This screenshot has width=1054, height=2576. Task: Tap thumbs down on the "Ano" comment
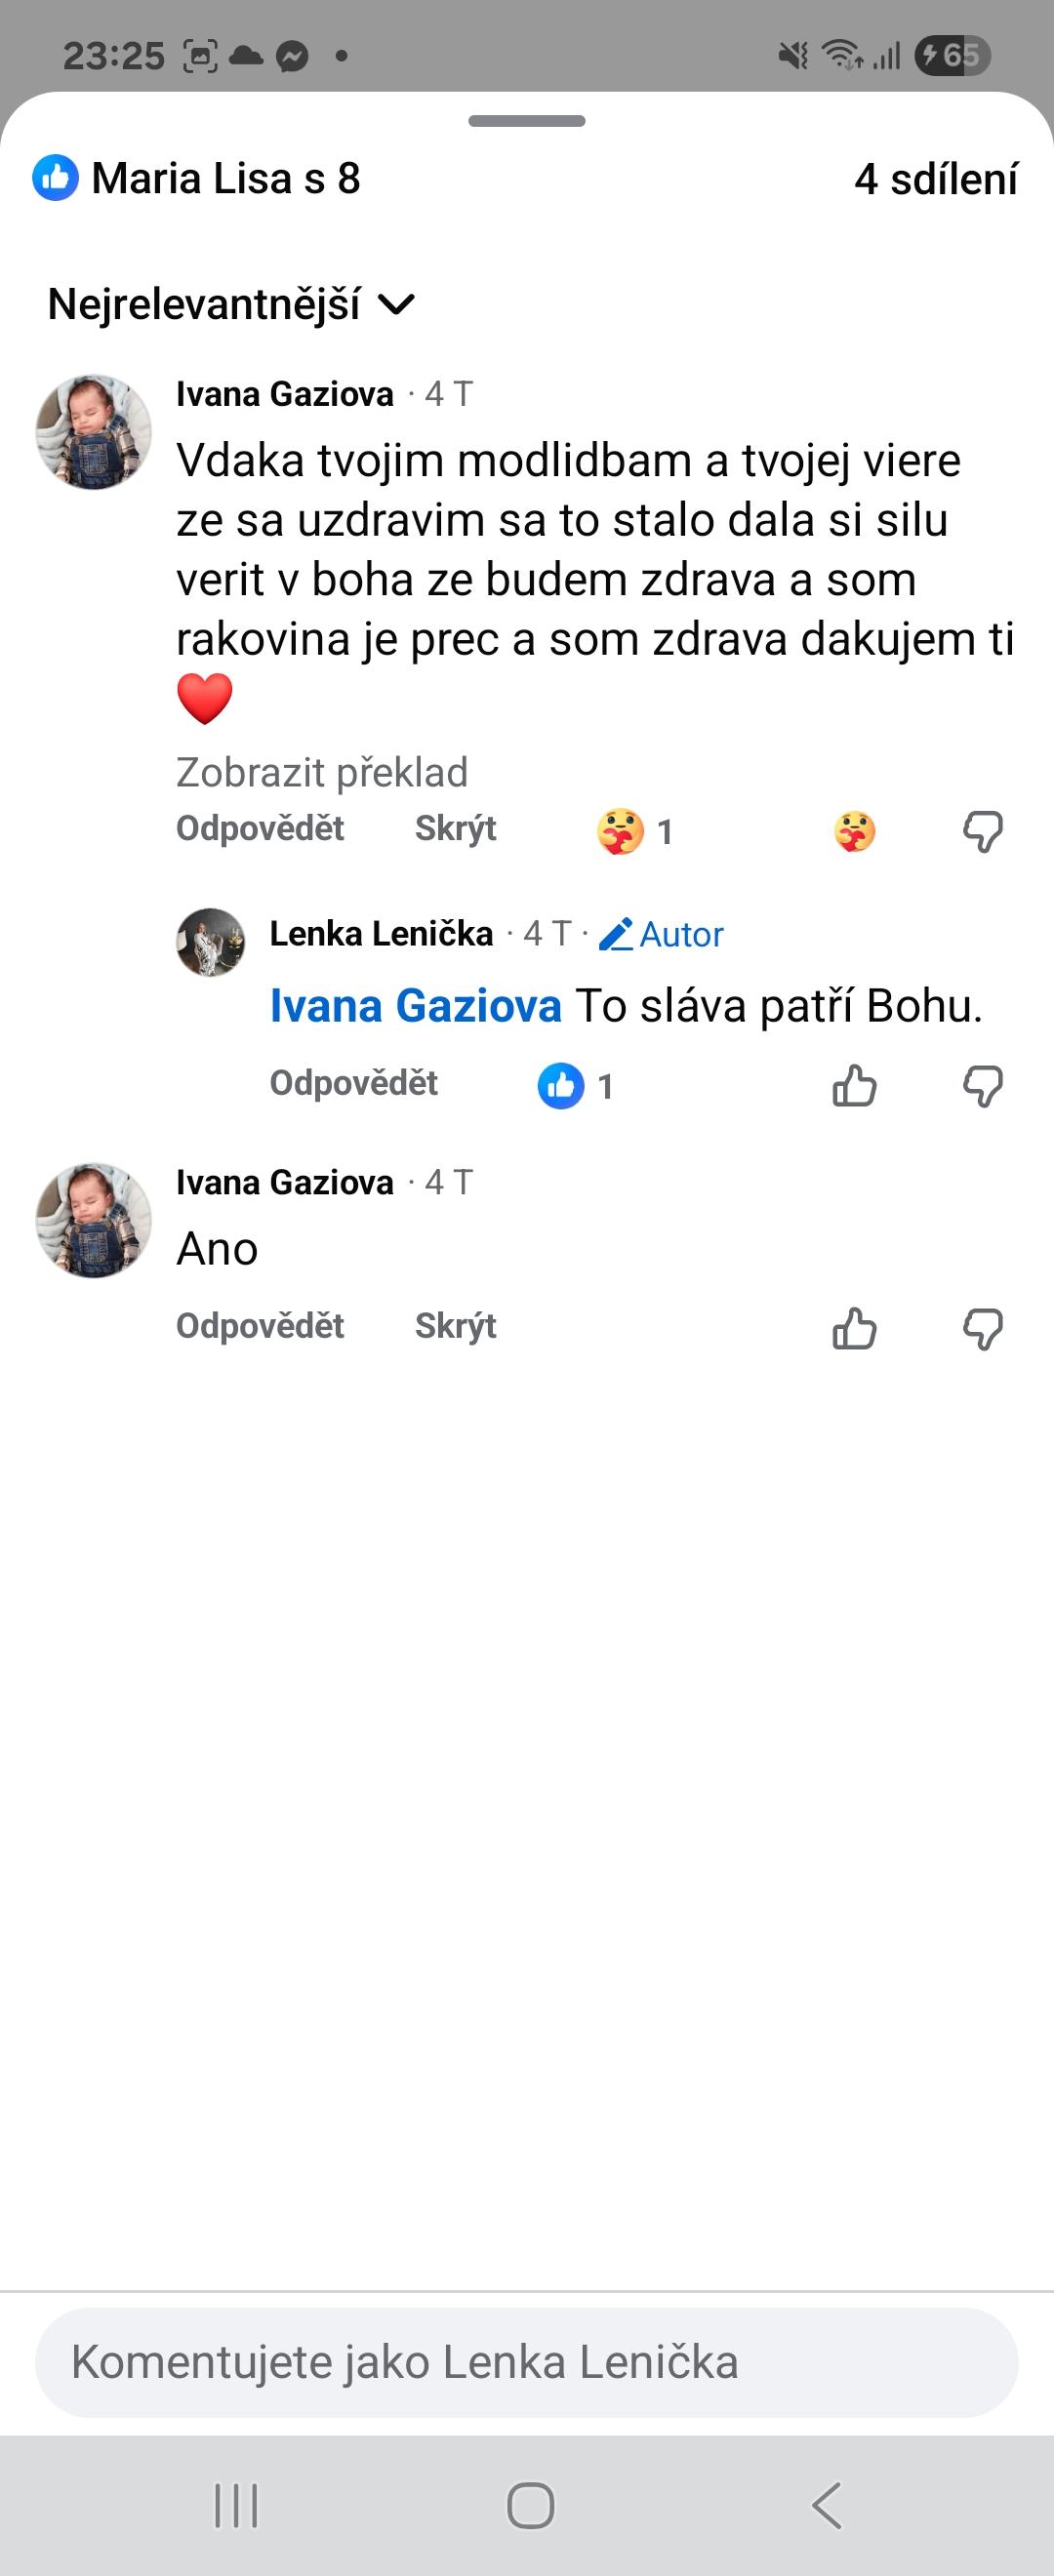point(982,1329)
